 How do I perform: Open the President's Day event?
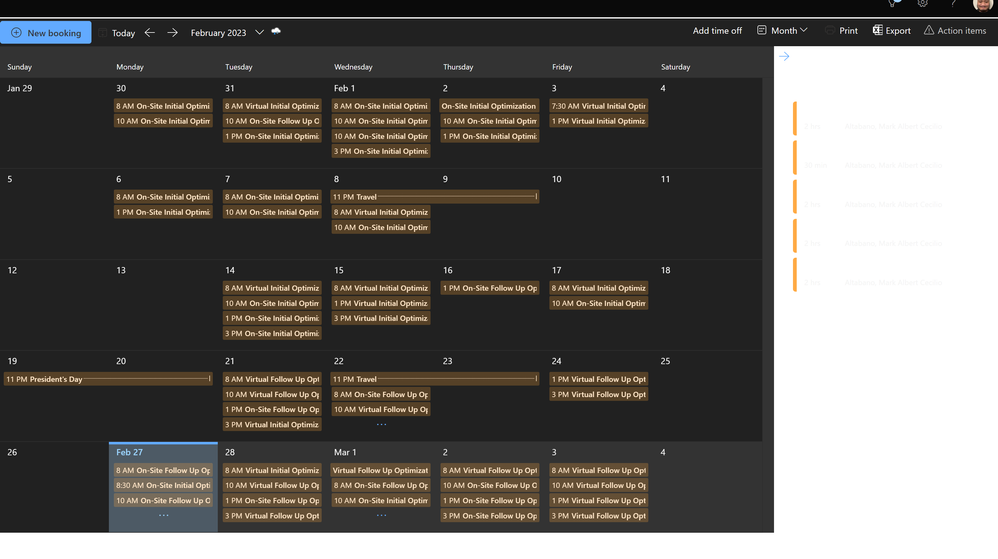click(108, 379)
